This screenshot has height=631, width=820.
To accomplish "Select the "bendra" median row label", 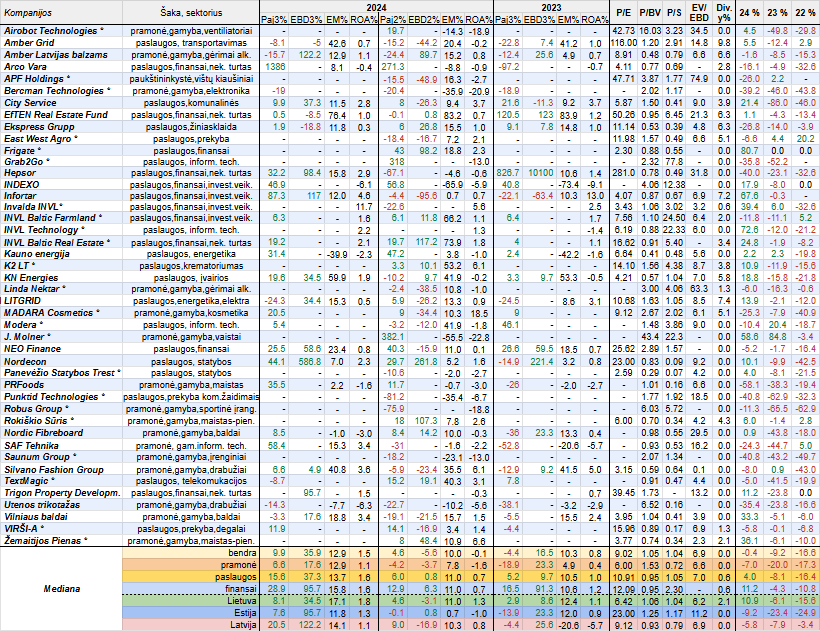I will tap(191, 553).
